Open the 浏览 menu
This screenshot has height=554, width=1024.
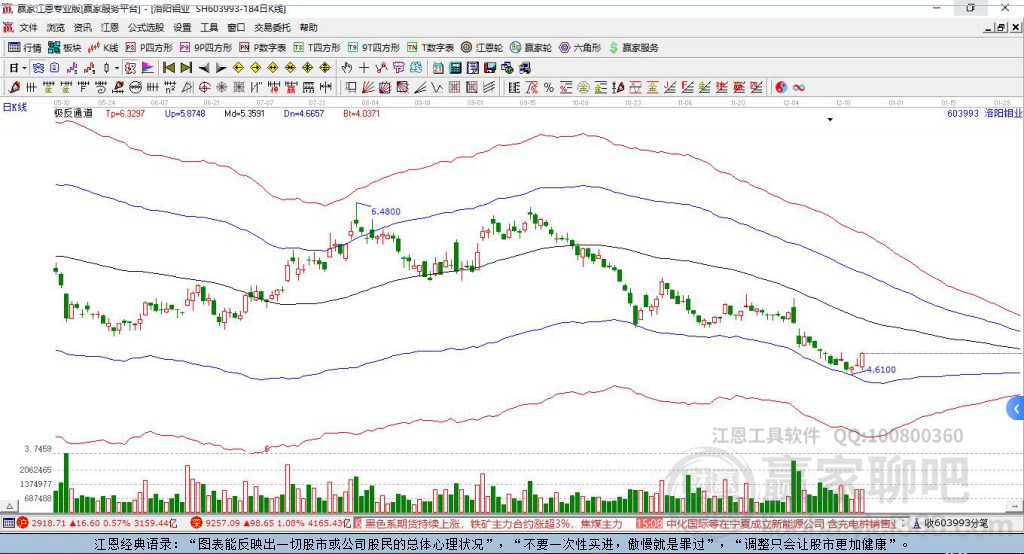pos(56,27)
